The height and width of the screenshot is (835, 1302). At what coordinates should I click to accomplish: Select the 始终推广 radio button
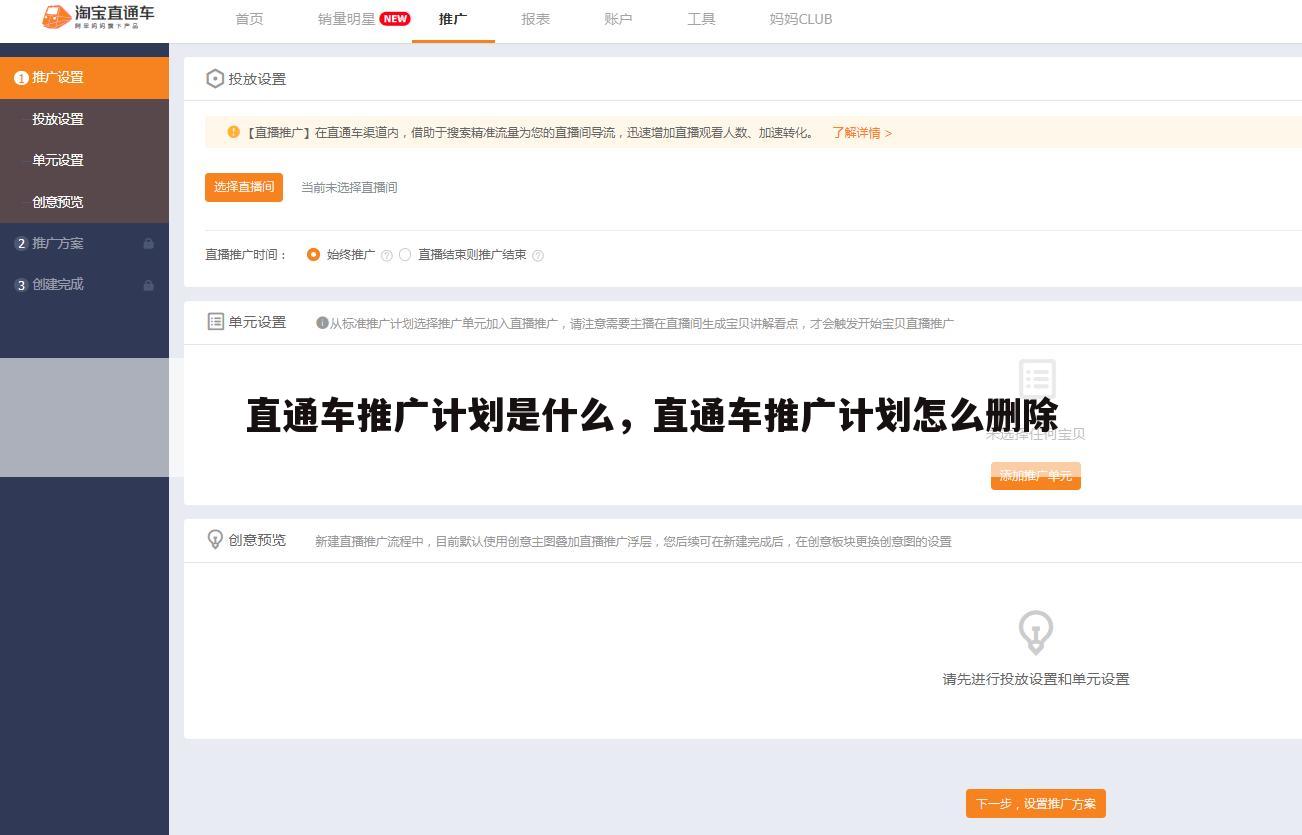coord(313,255)
